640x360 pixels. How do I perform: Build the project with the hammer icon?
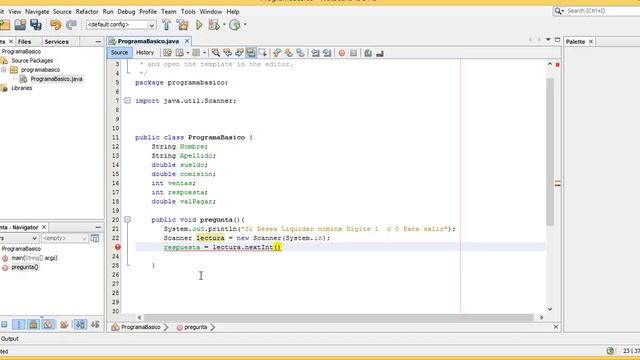point(166,24)
